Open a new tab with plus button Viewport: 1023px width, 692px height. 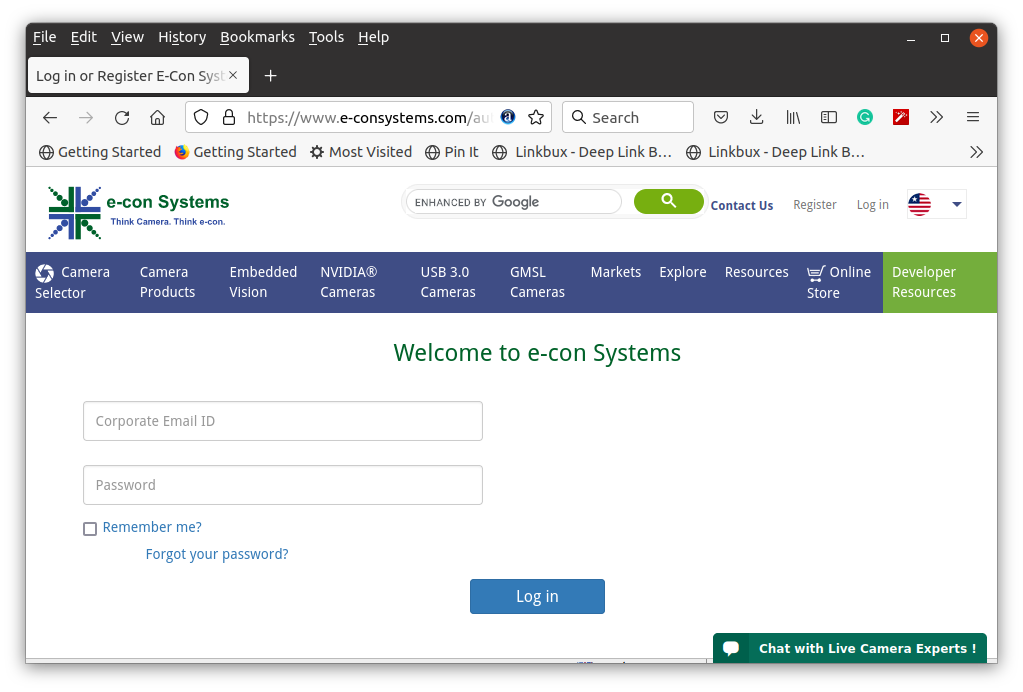[270, 76]
